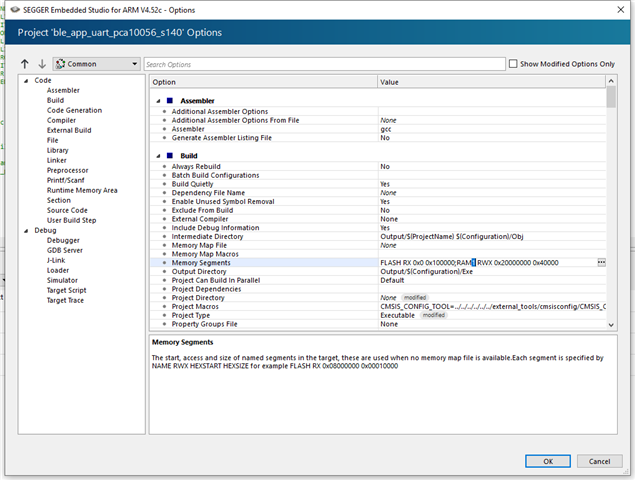Image resolution: width=635 pixels, height=480 pixels.
Task: Collapse the Debug tree node
Action: tap(26, 230)
